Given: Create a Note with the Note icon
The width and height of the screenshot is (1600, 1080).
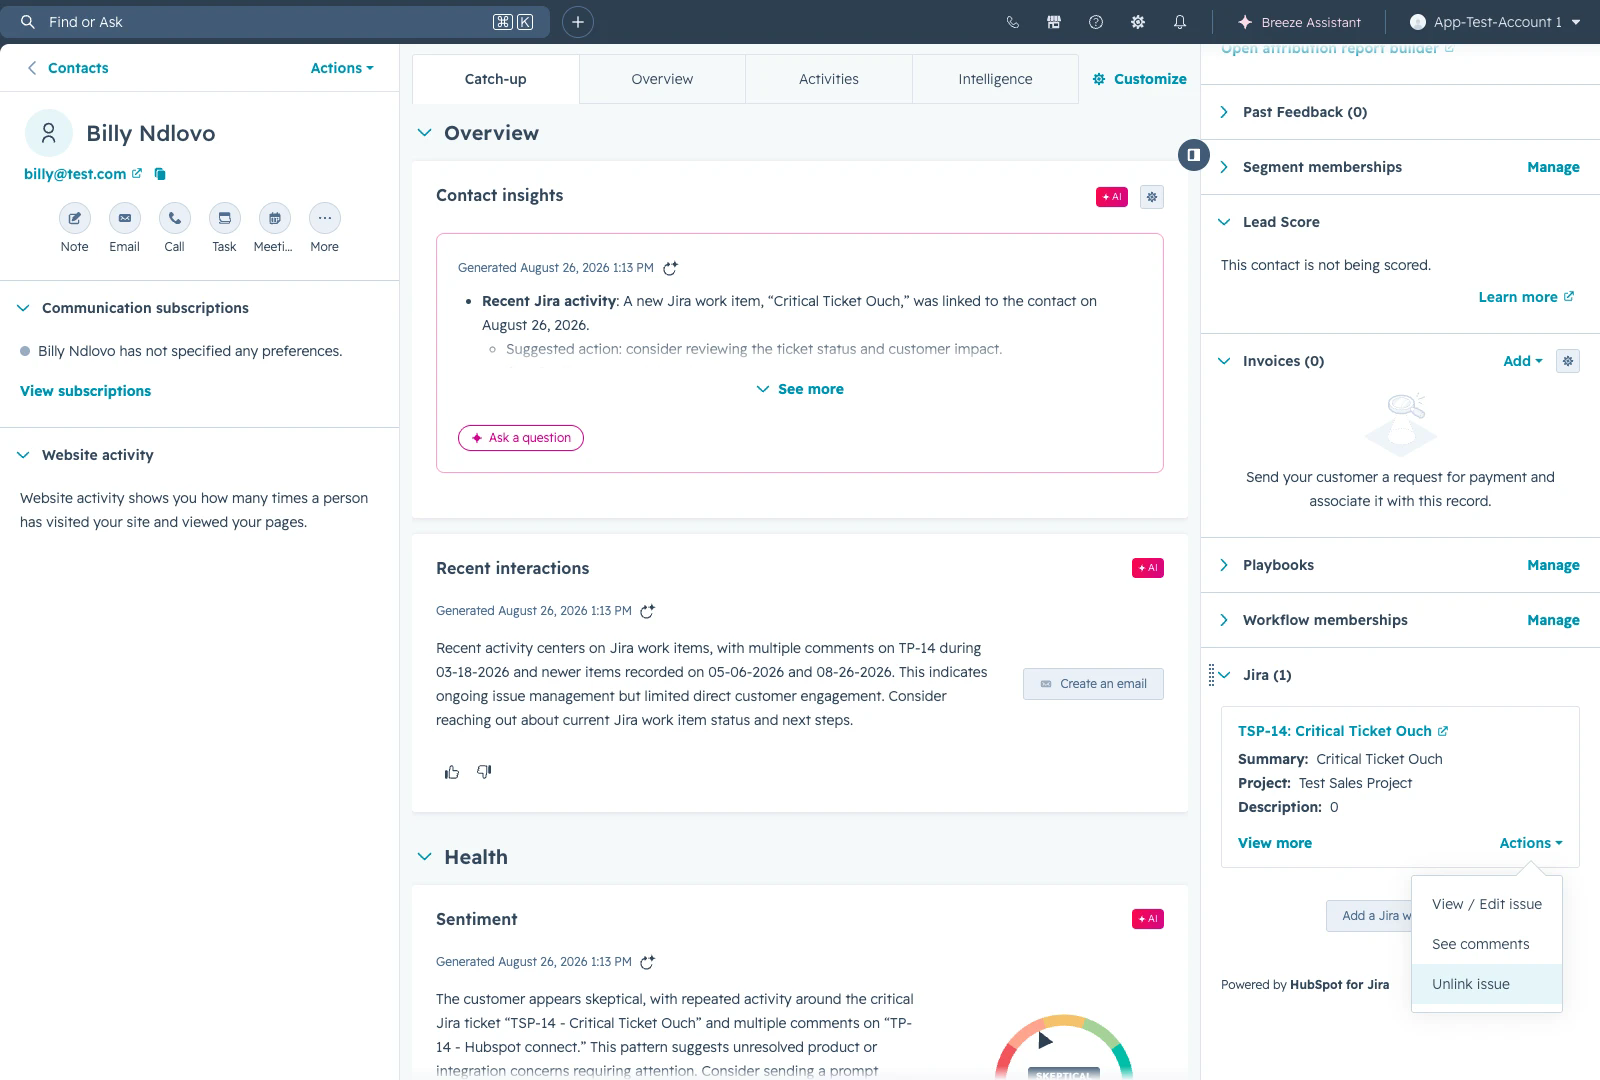Looking at the screenshot, I should click(74, 218).
